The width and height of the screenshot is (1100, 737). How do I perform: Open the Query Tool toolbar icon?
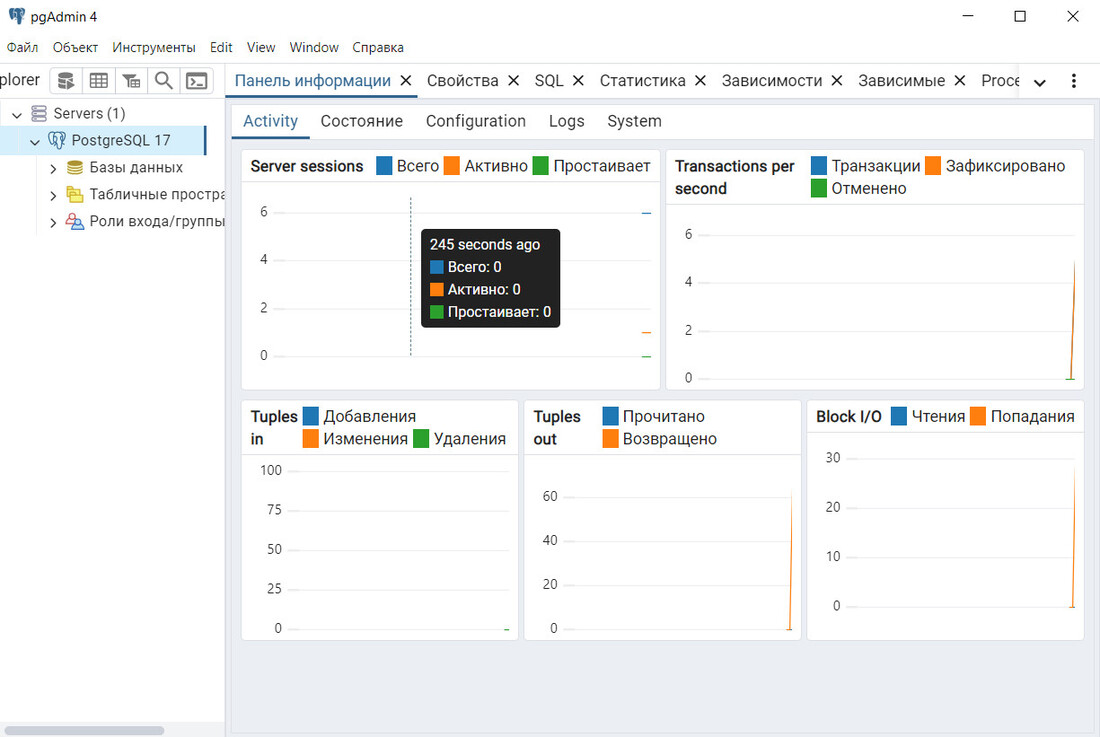click(x=66, y=81)
